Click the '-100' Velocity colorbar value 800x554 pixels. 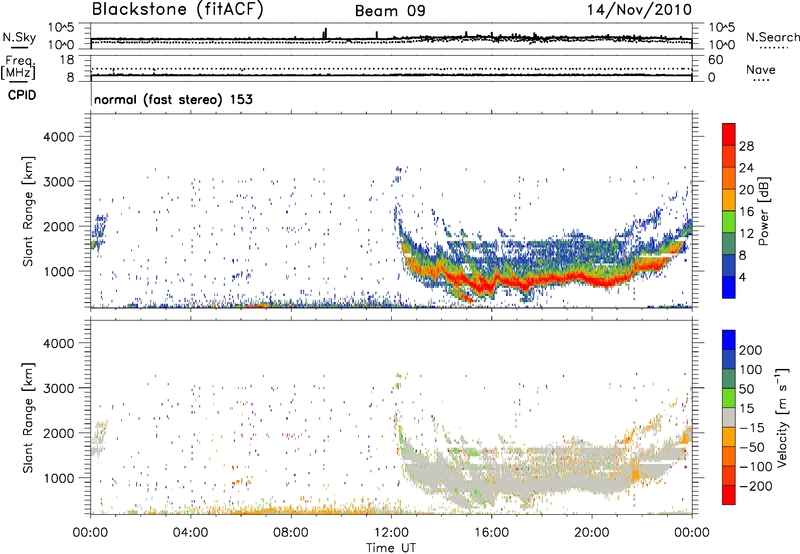[x=755, y=466]
